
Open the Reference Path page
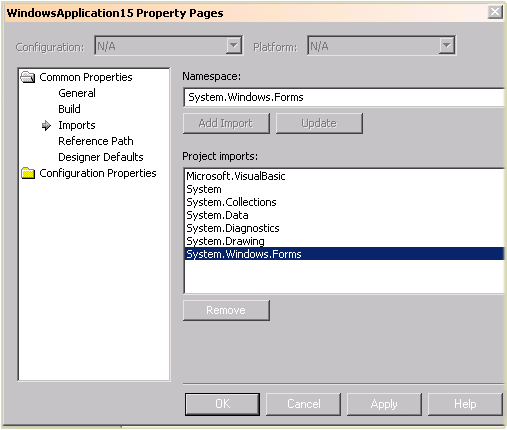tap(96, 141)
